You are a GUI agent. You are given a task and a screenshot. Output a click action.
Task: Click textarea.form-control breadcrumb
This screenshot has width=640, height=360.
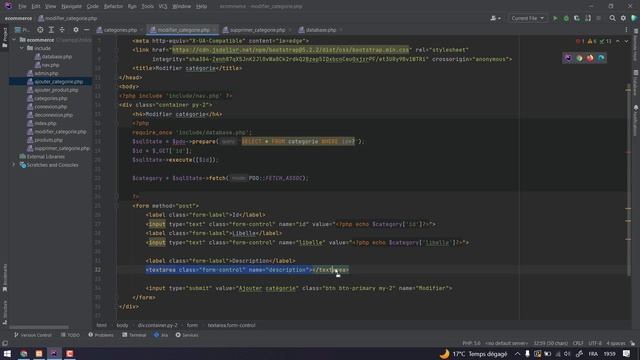tap(231, 325)
